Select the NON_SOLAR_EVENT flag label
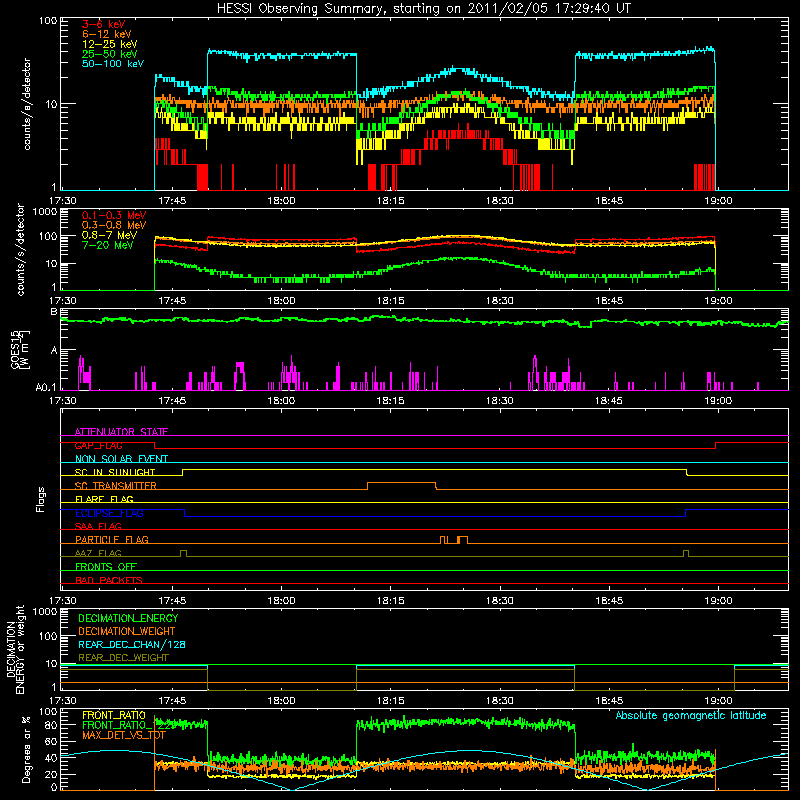The width and height of the screenshot is (800, 800). pyautogui.click(x=121, y=459)
